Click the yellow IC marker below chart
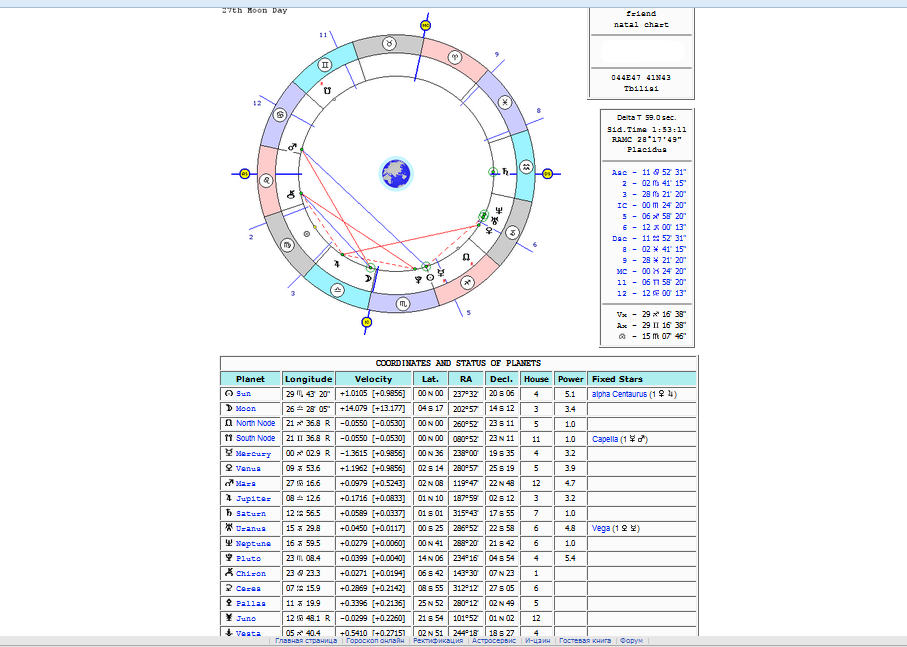Image resolution: width=907 pixels, height=647 pixels. click(x=366, y=322)
